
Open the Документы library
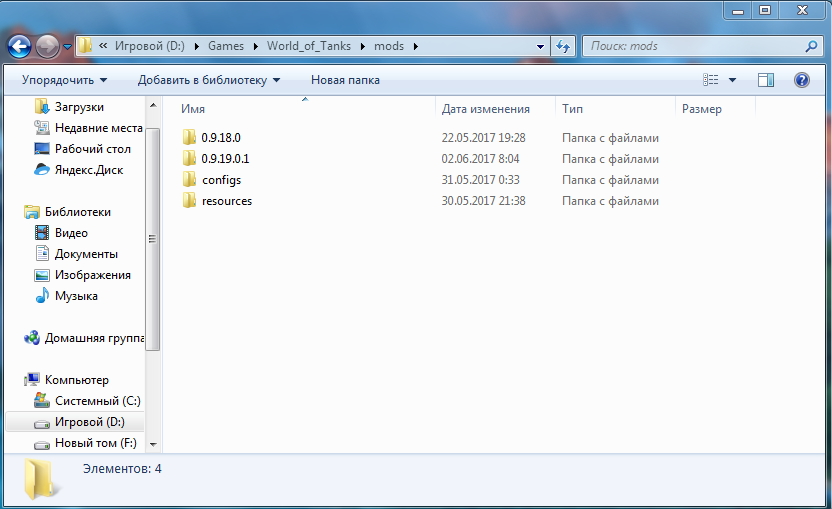pos(86,254)
